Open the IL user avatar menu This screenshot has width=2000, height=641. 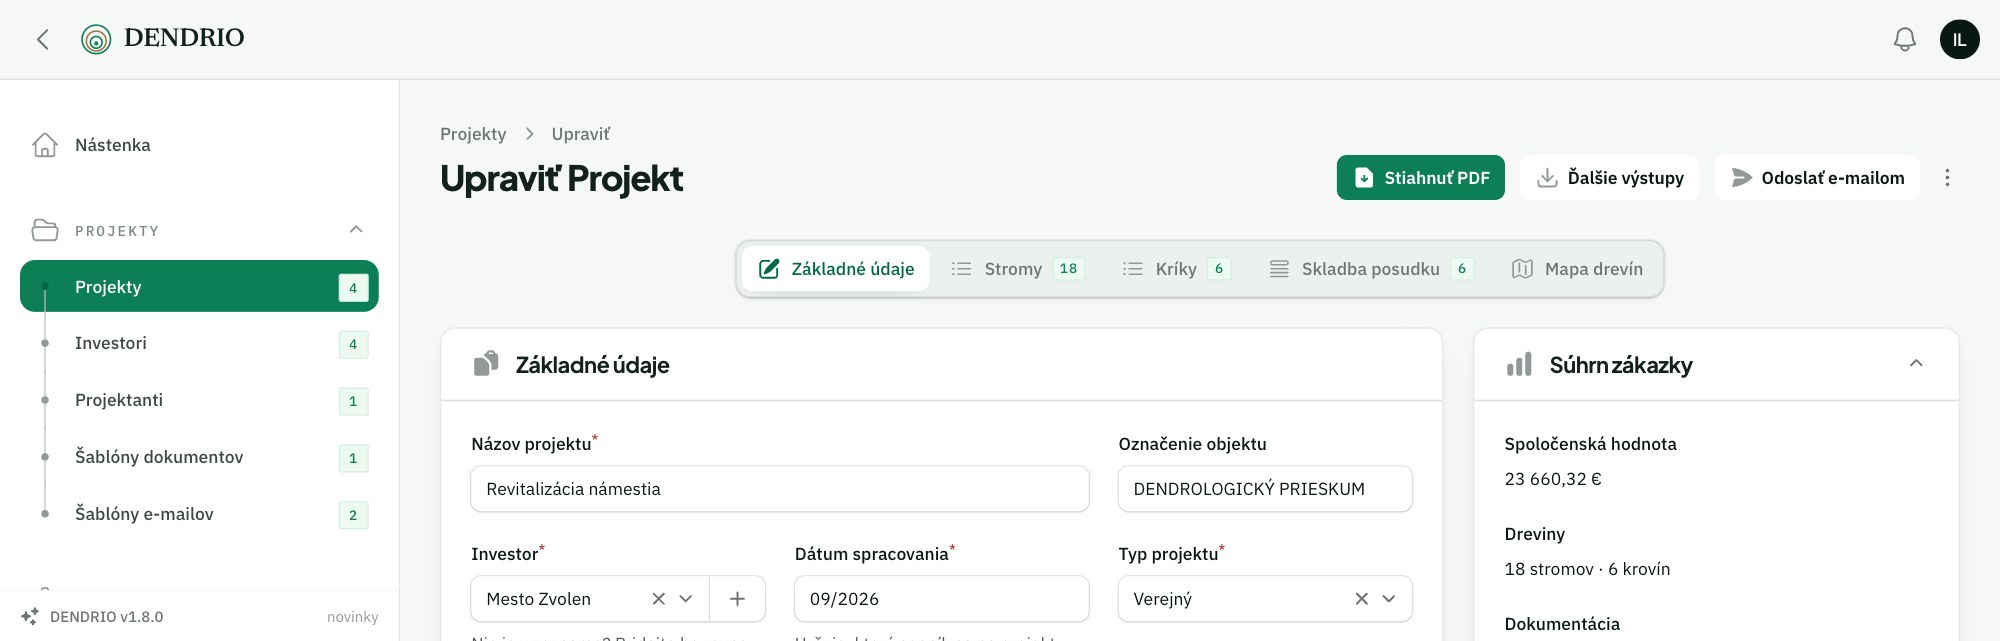click(x=1960, y=39)
